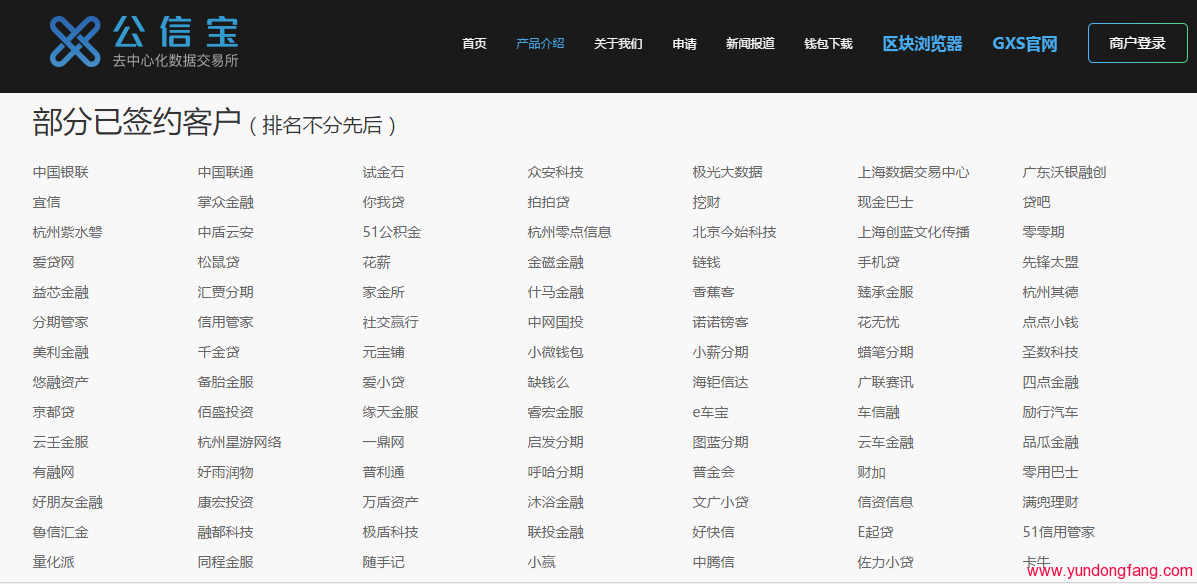Open 上海数据交易中心 client link
The image size is (1197, 584).
tap(915, 171)
